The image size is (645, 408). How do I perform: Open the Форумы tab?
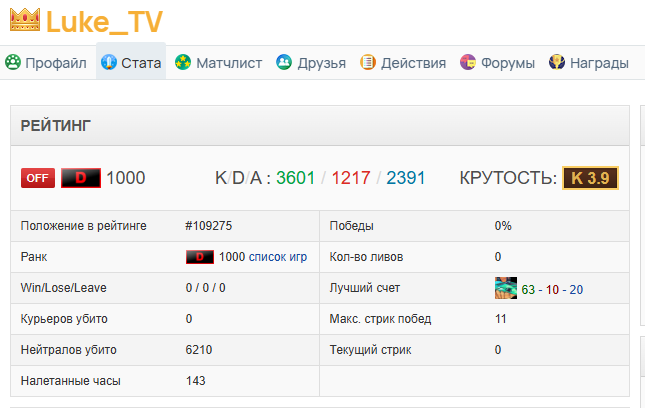click(497, 63)
